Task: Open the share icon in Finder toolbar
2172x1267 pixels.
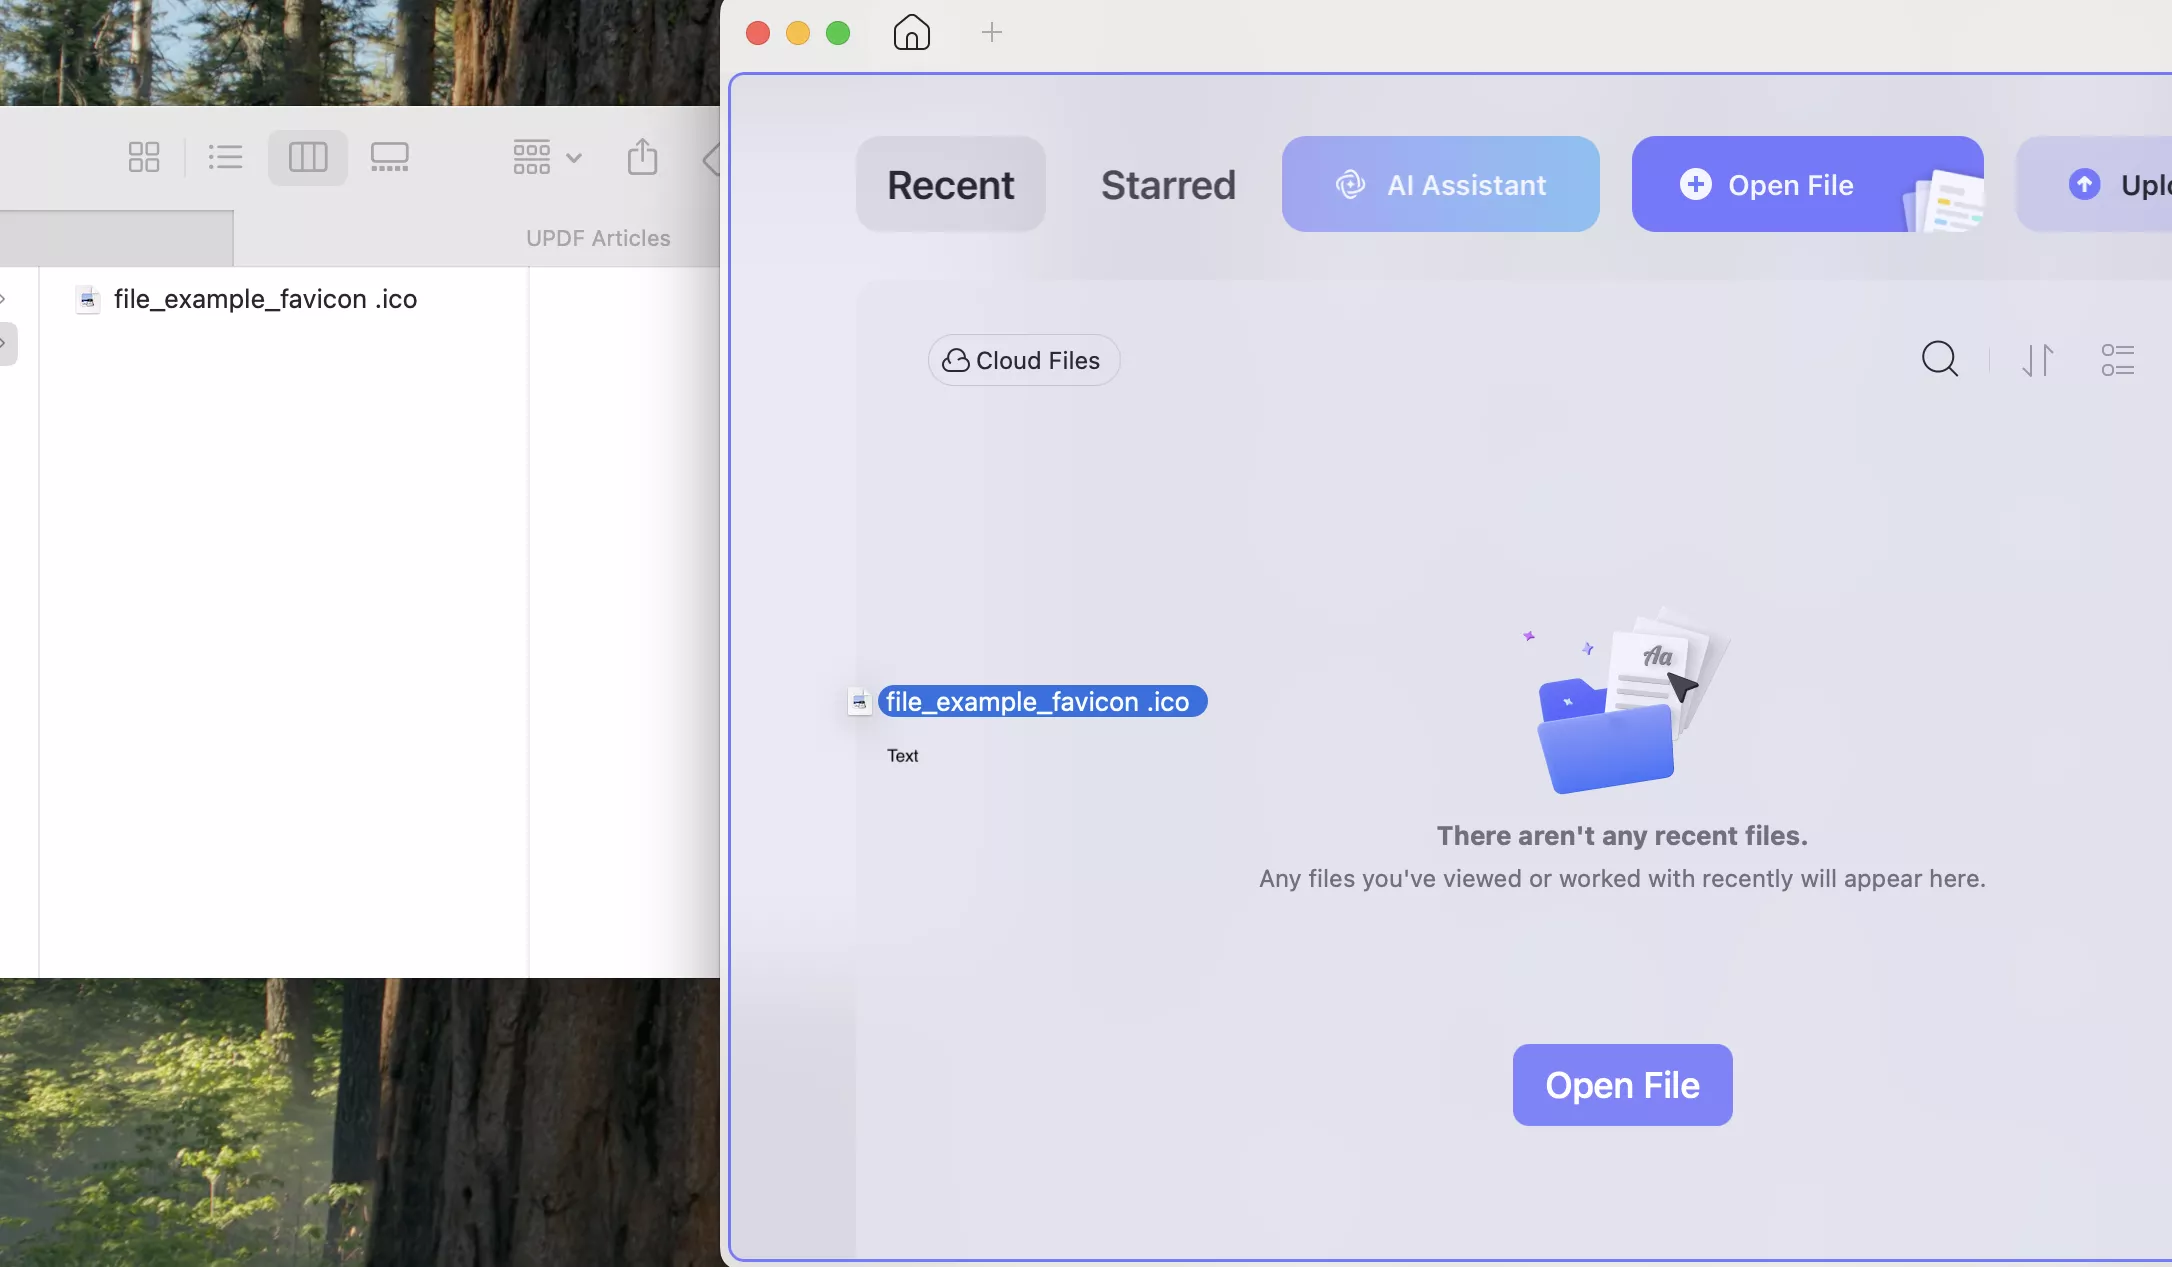Action: [x=642, y=157]
